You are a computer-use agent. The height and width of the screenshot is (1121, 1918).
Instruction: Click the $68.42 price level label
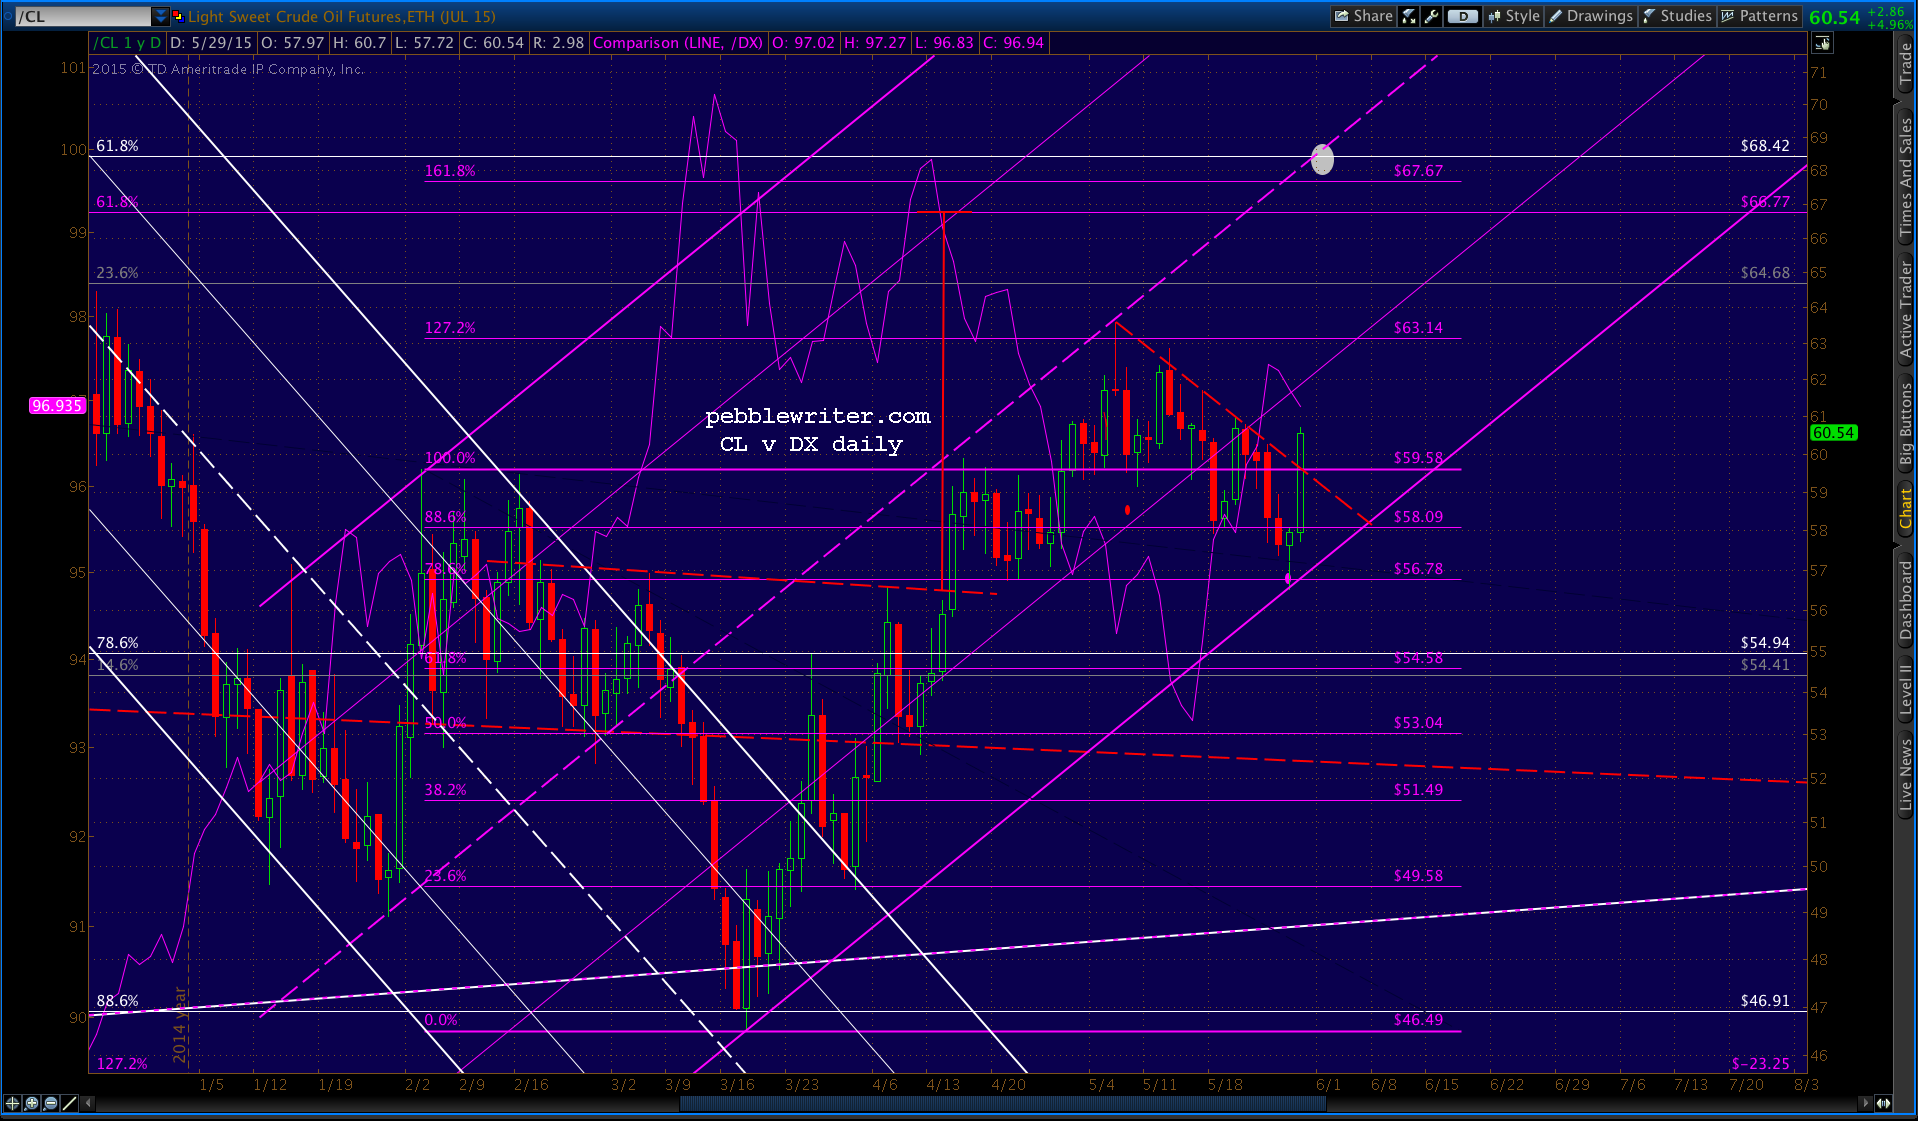tap(1765, 146)
